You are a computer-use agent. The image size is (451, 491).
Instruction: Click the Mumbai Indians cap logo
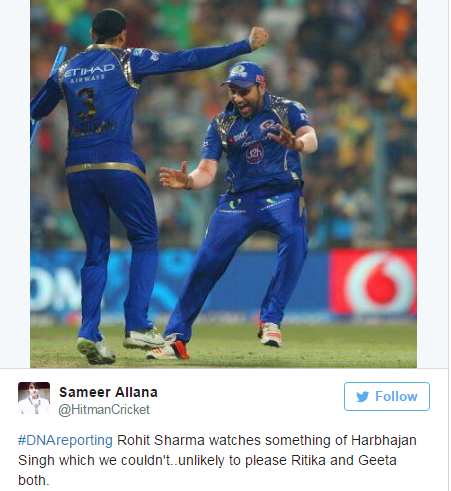coord(238,73)
